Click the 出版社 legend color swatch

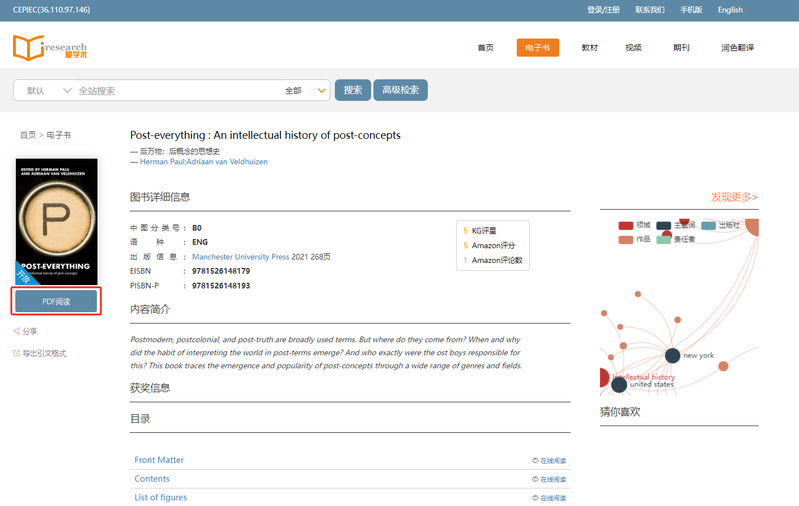coord(708,226)
